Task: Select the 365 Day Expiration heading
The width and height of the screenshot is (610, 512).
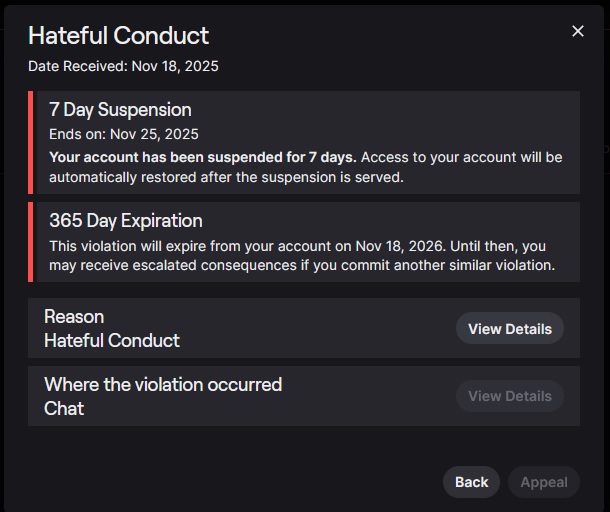Action: pos(125,221)
